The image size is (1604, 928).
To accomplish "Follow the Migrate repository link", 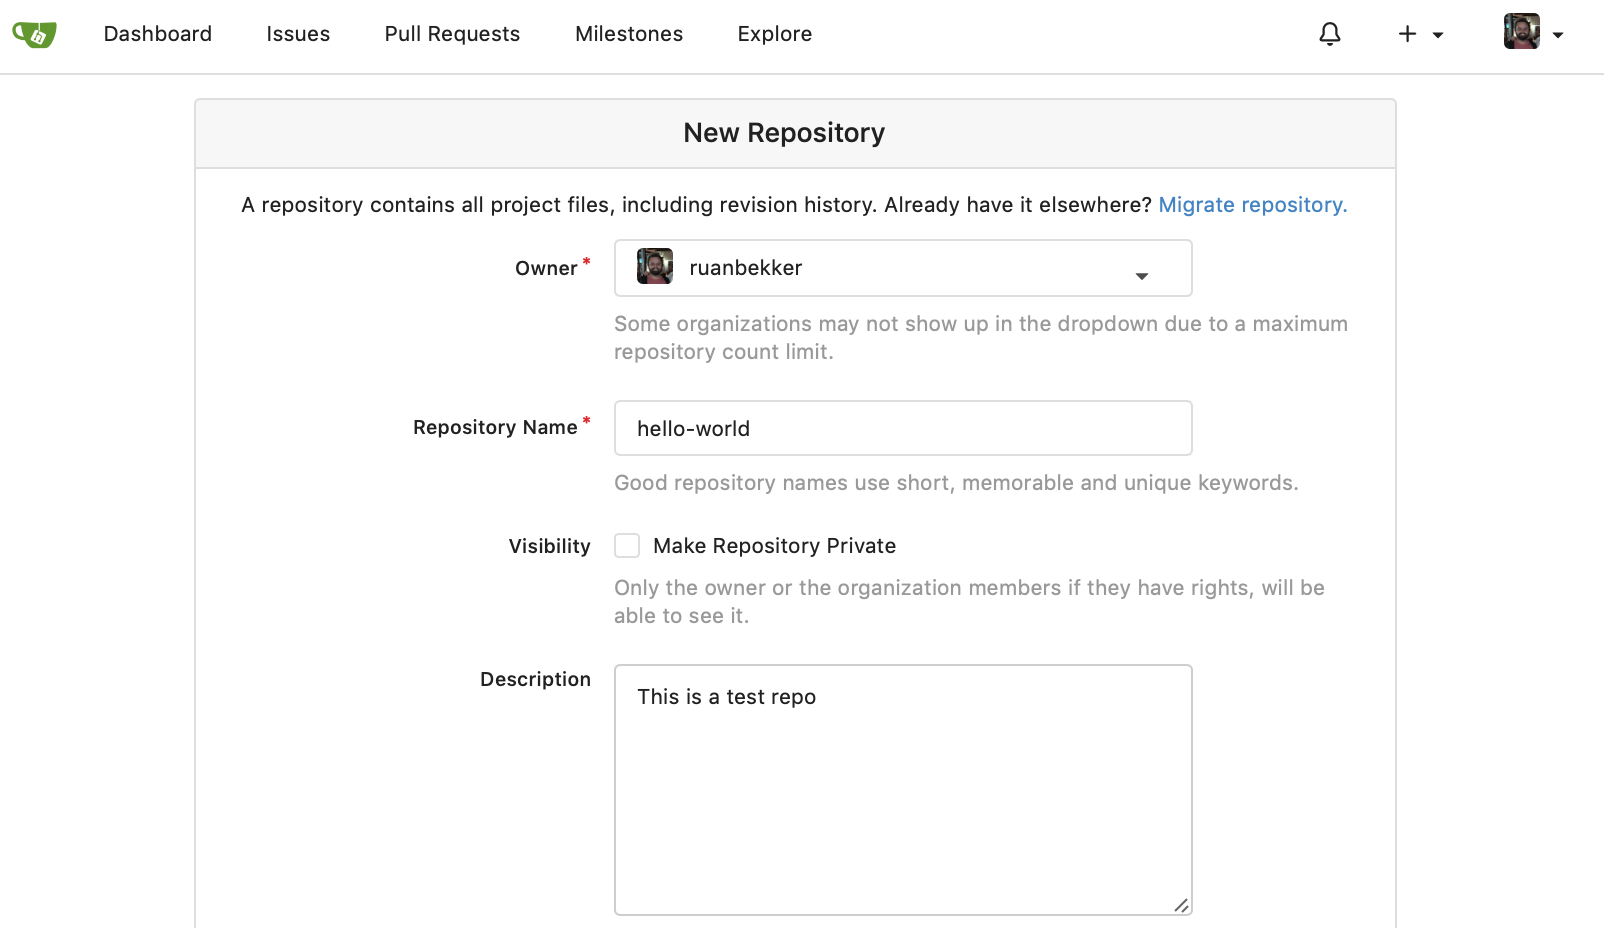I will pos(1253,205).
